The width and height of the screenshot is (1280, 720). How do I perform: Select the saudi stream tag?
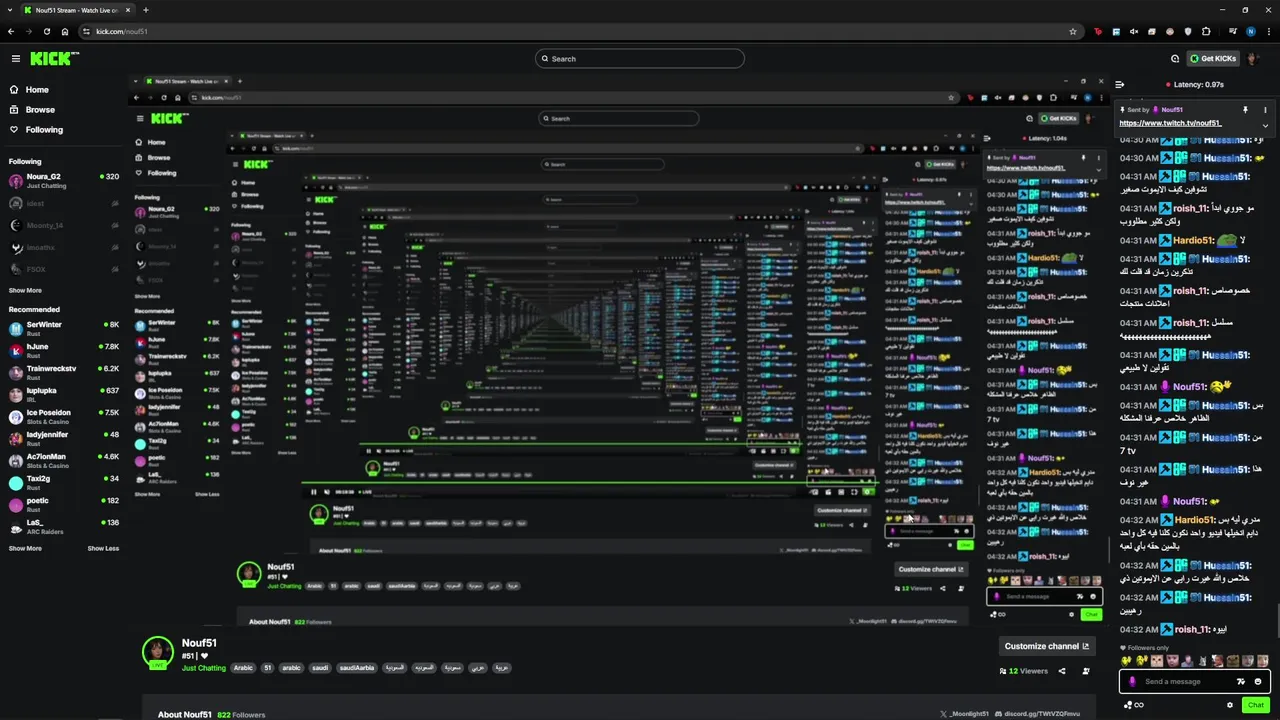point(320,668)
